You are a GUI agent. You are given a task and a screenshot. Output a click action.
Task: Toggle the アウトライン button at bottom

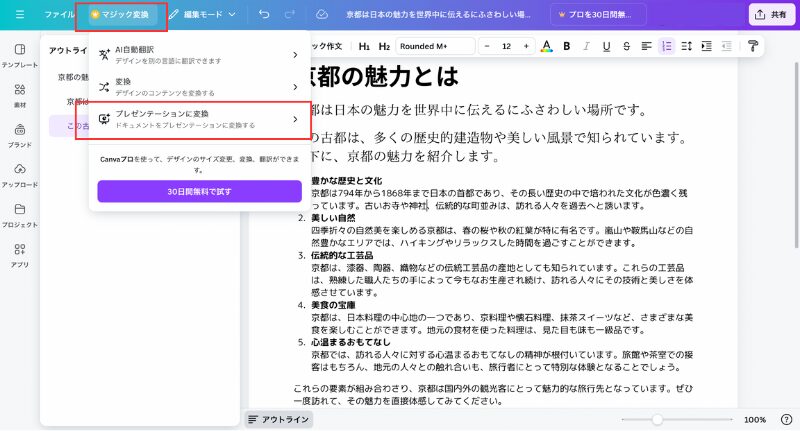tap(279, 419)
